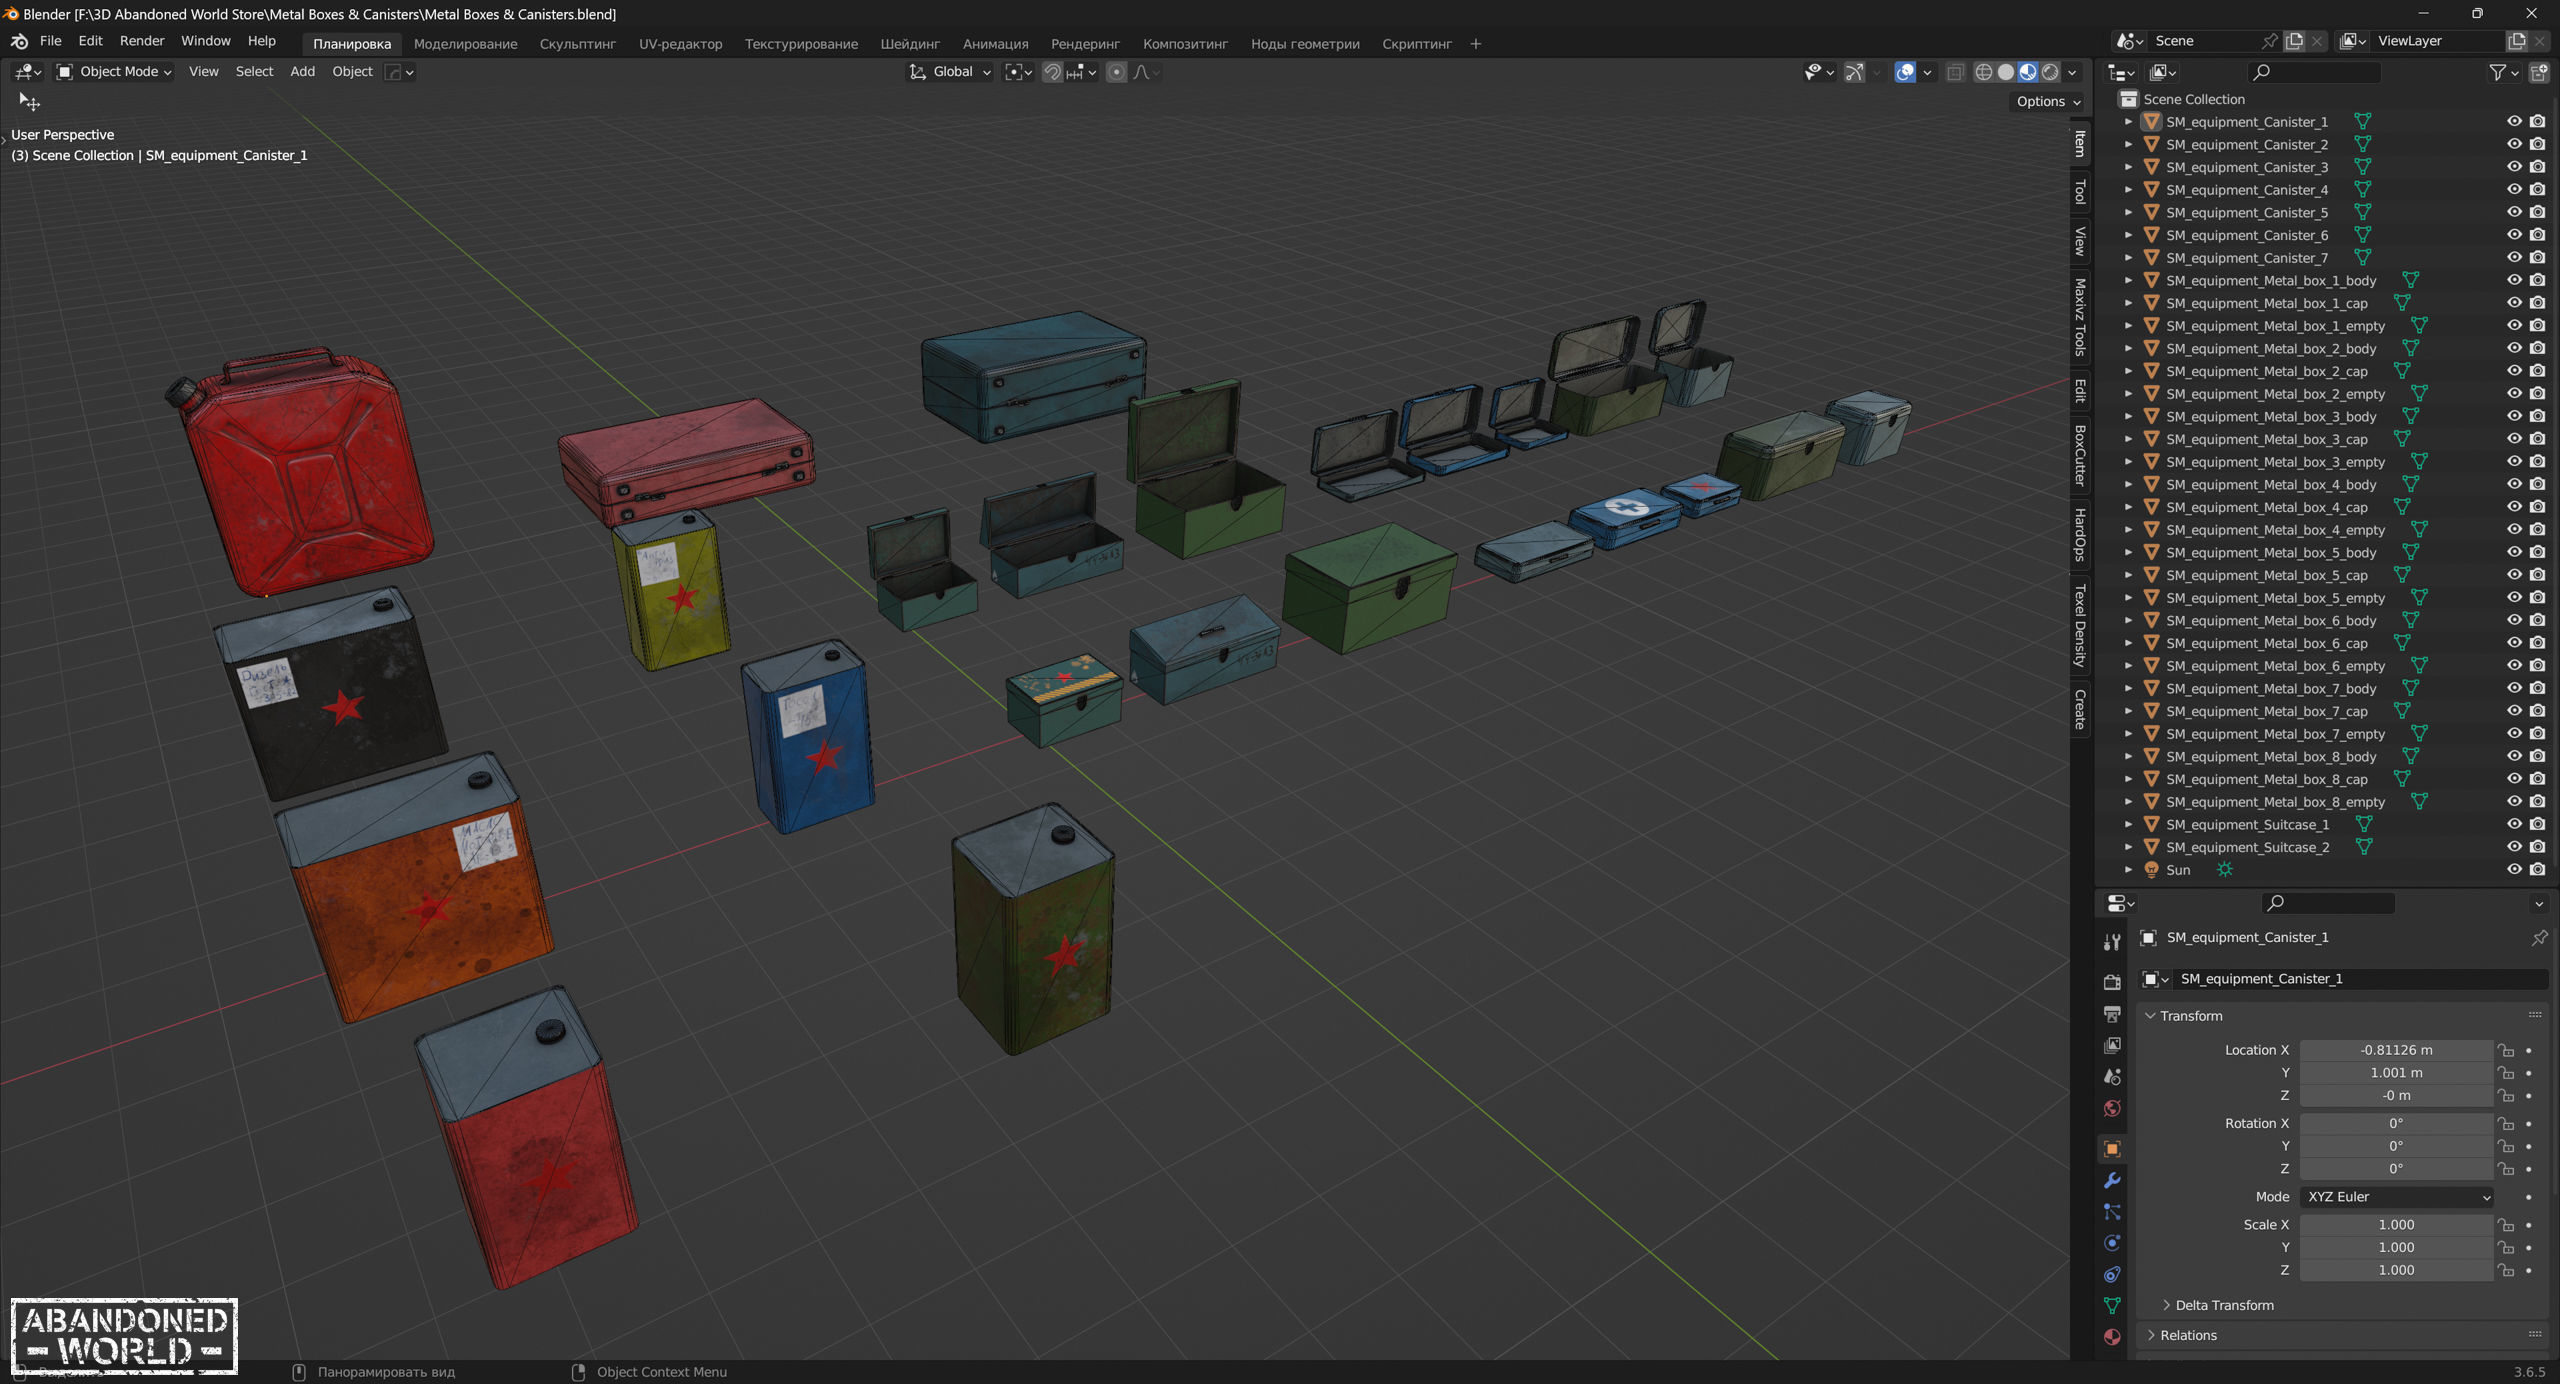Disable rendering of SM_equipment_Canister_5
The image size is (2560, 1384).
(x=2538, y=212)
